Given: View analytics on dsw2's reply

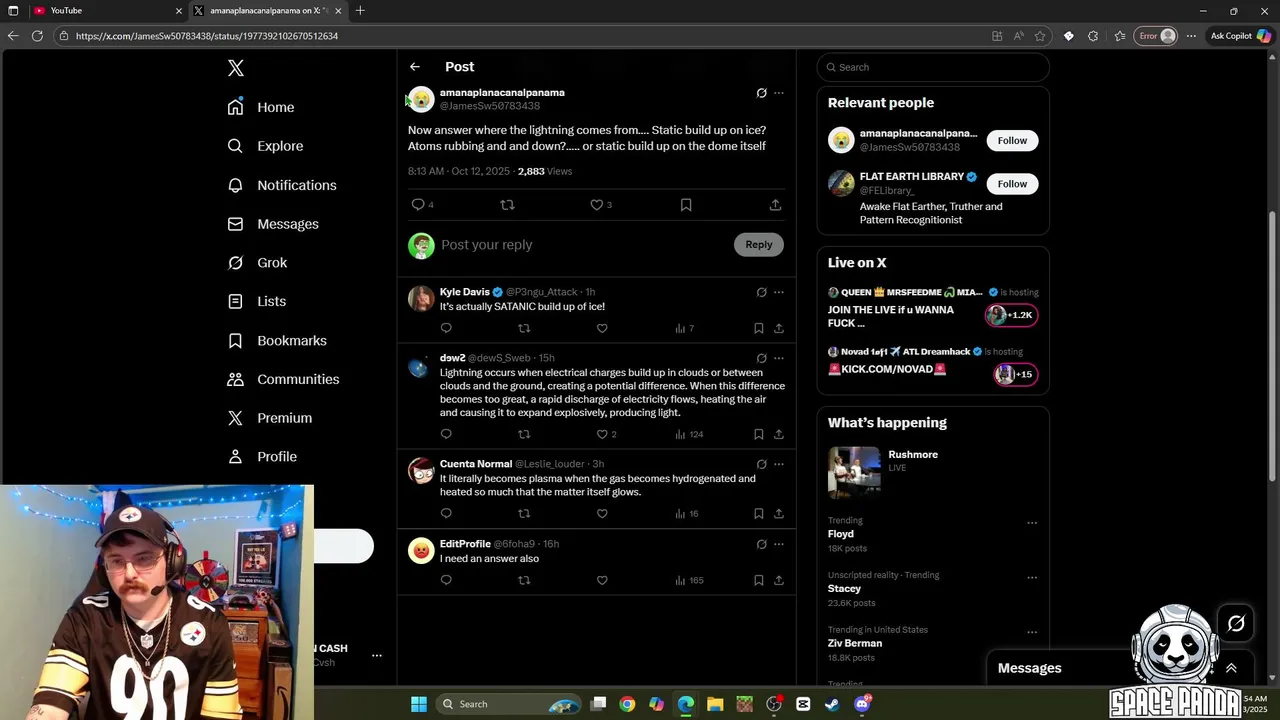Looking at the screenshot, I should (x=690, y=434).
